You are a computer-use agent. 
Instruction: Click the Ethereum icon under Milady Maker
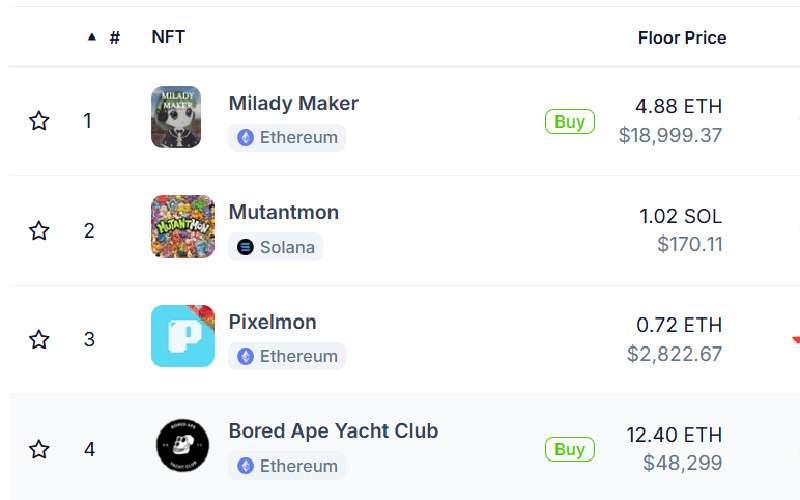(245, 137)
